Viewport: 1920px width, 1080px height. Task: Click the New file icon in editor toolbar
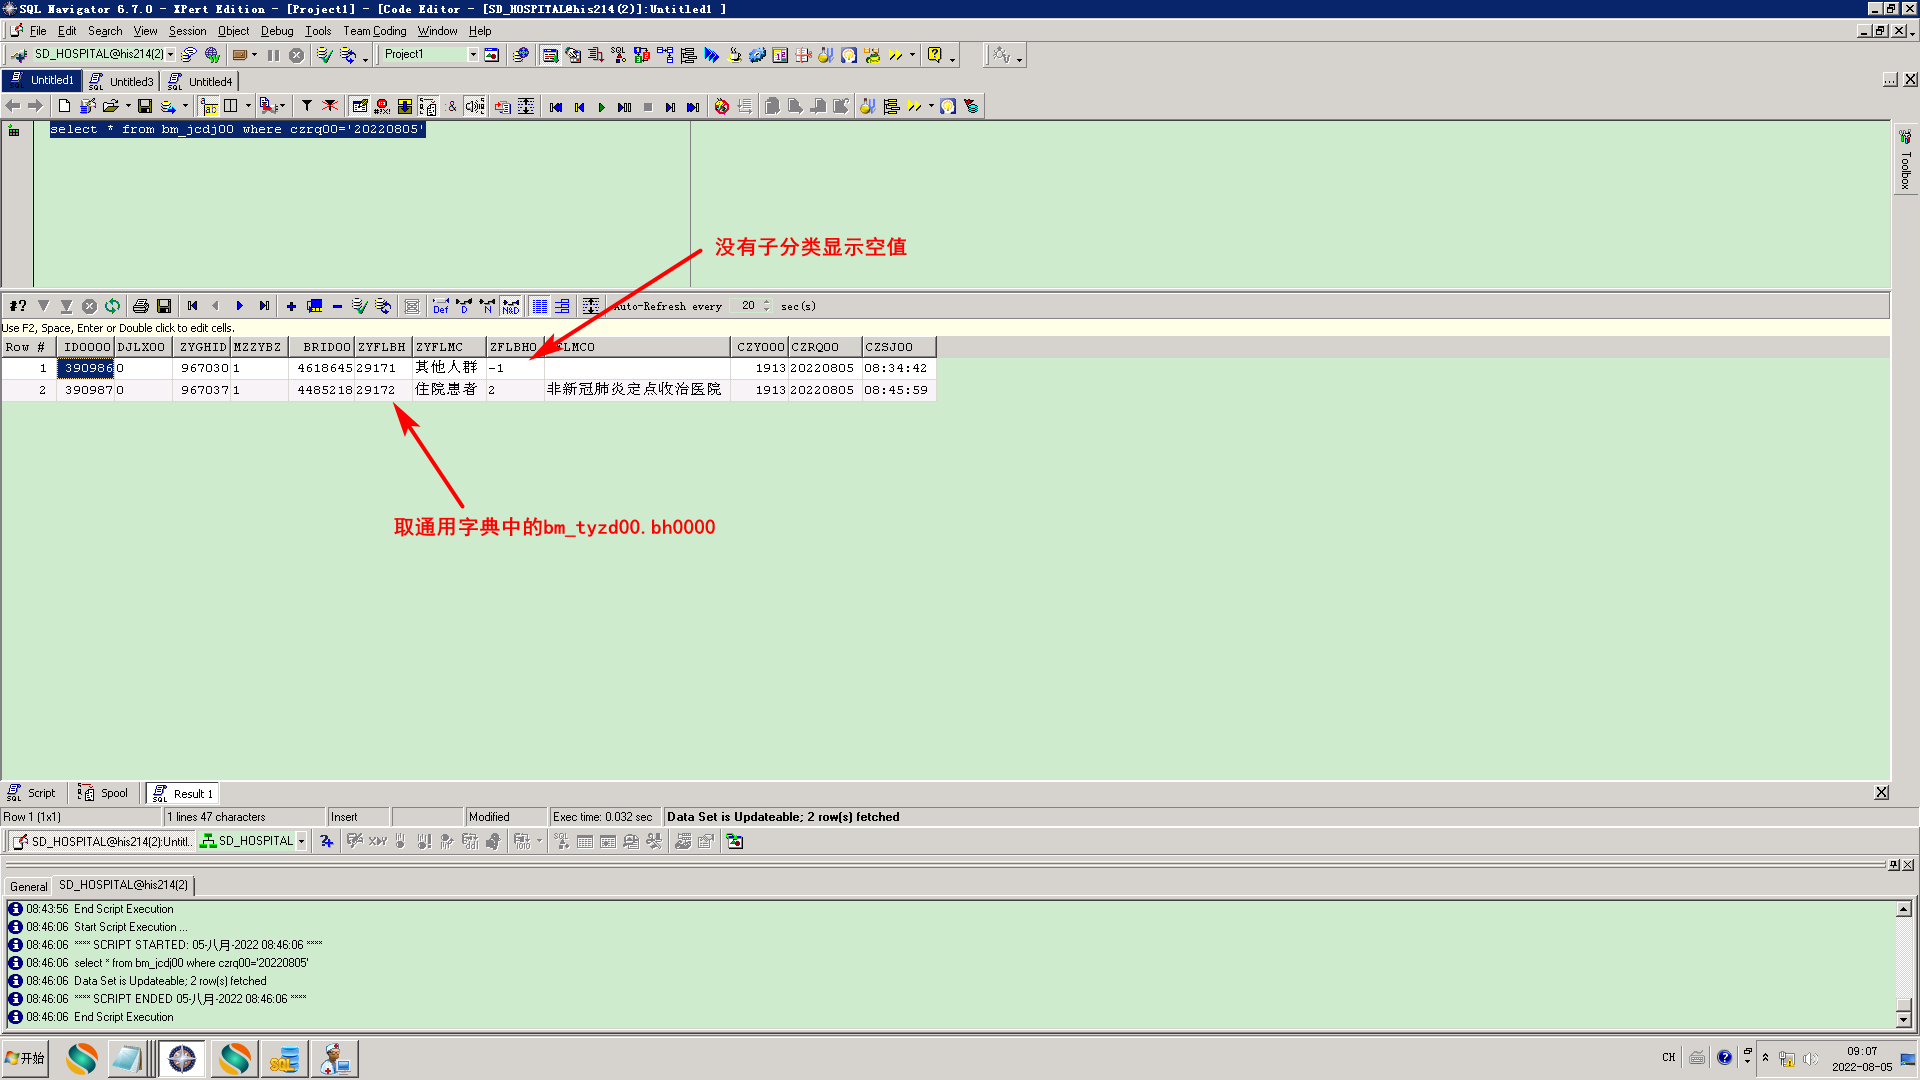65,106
